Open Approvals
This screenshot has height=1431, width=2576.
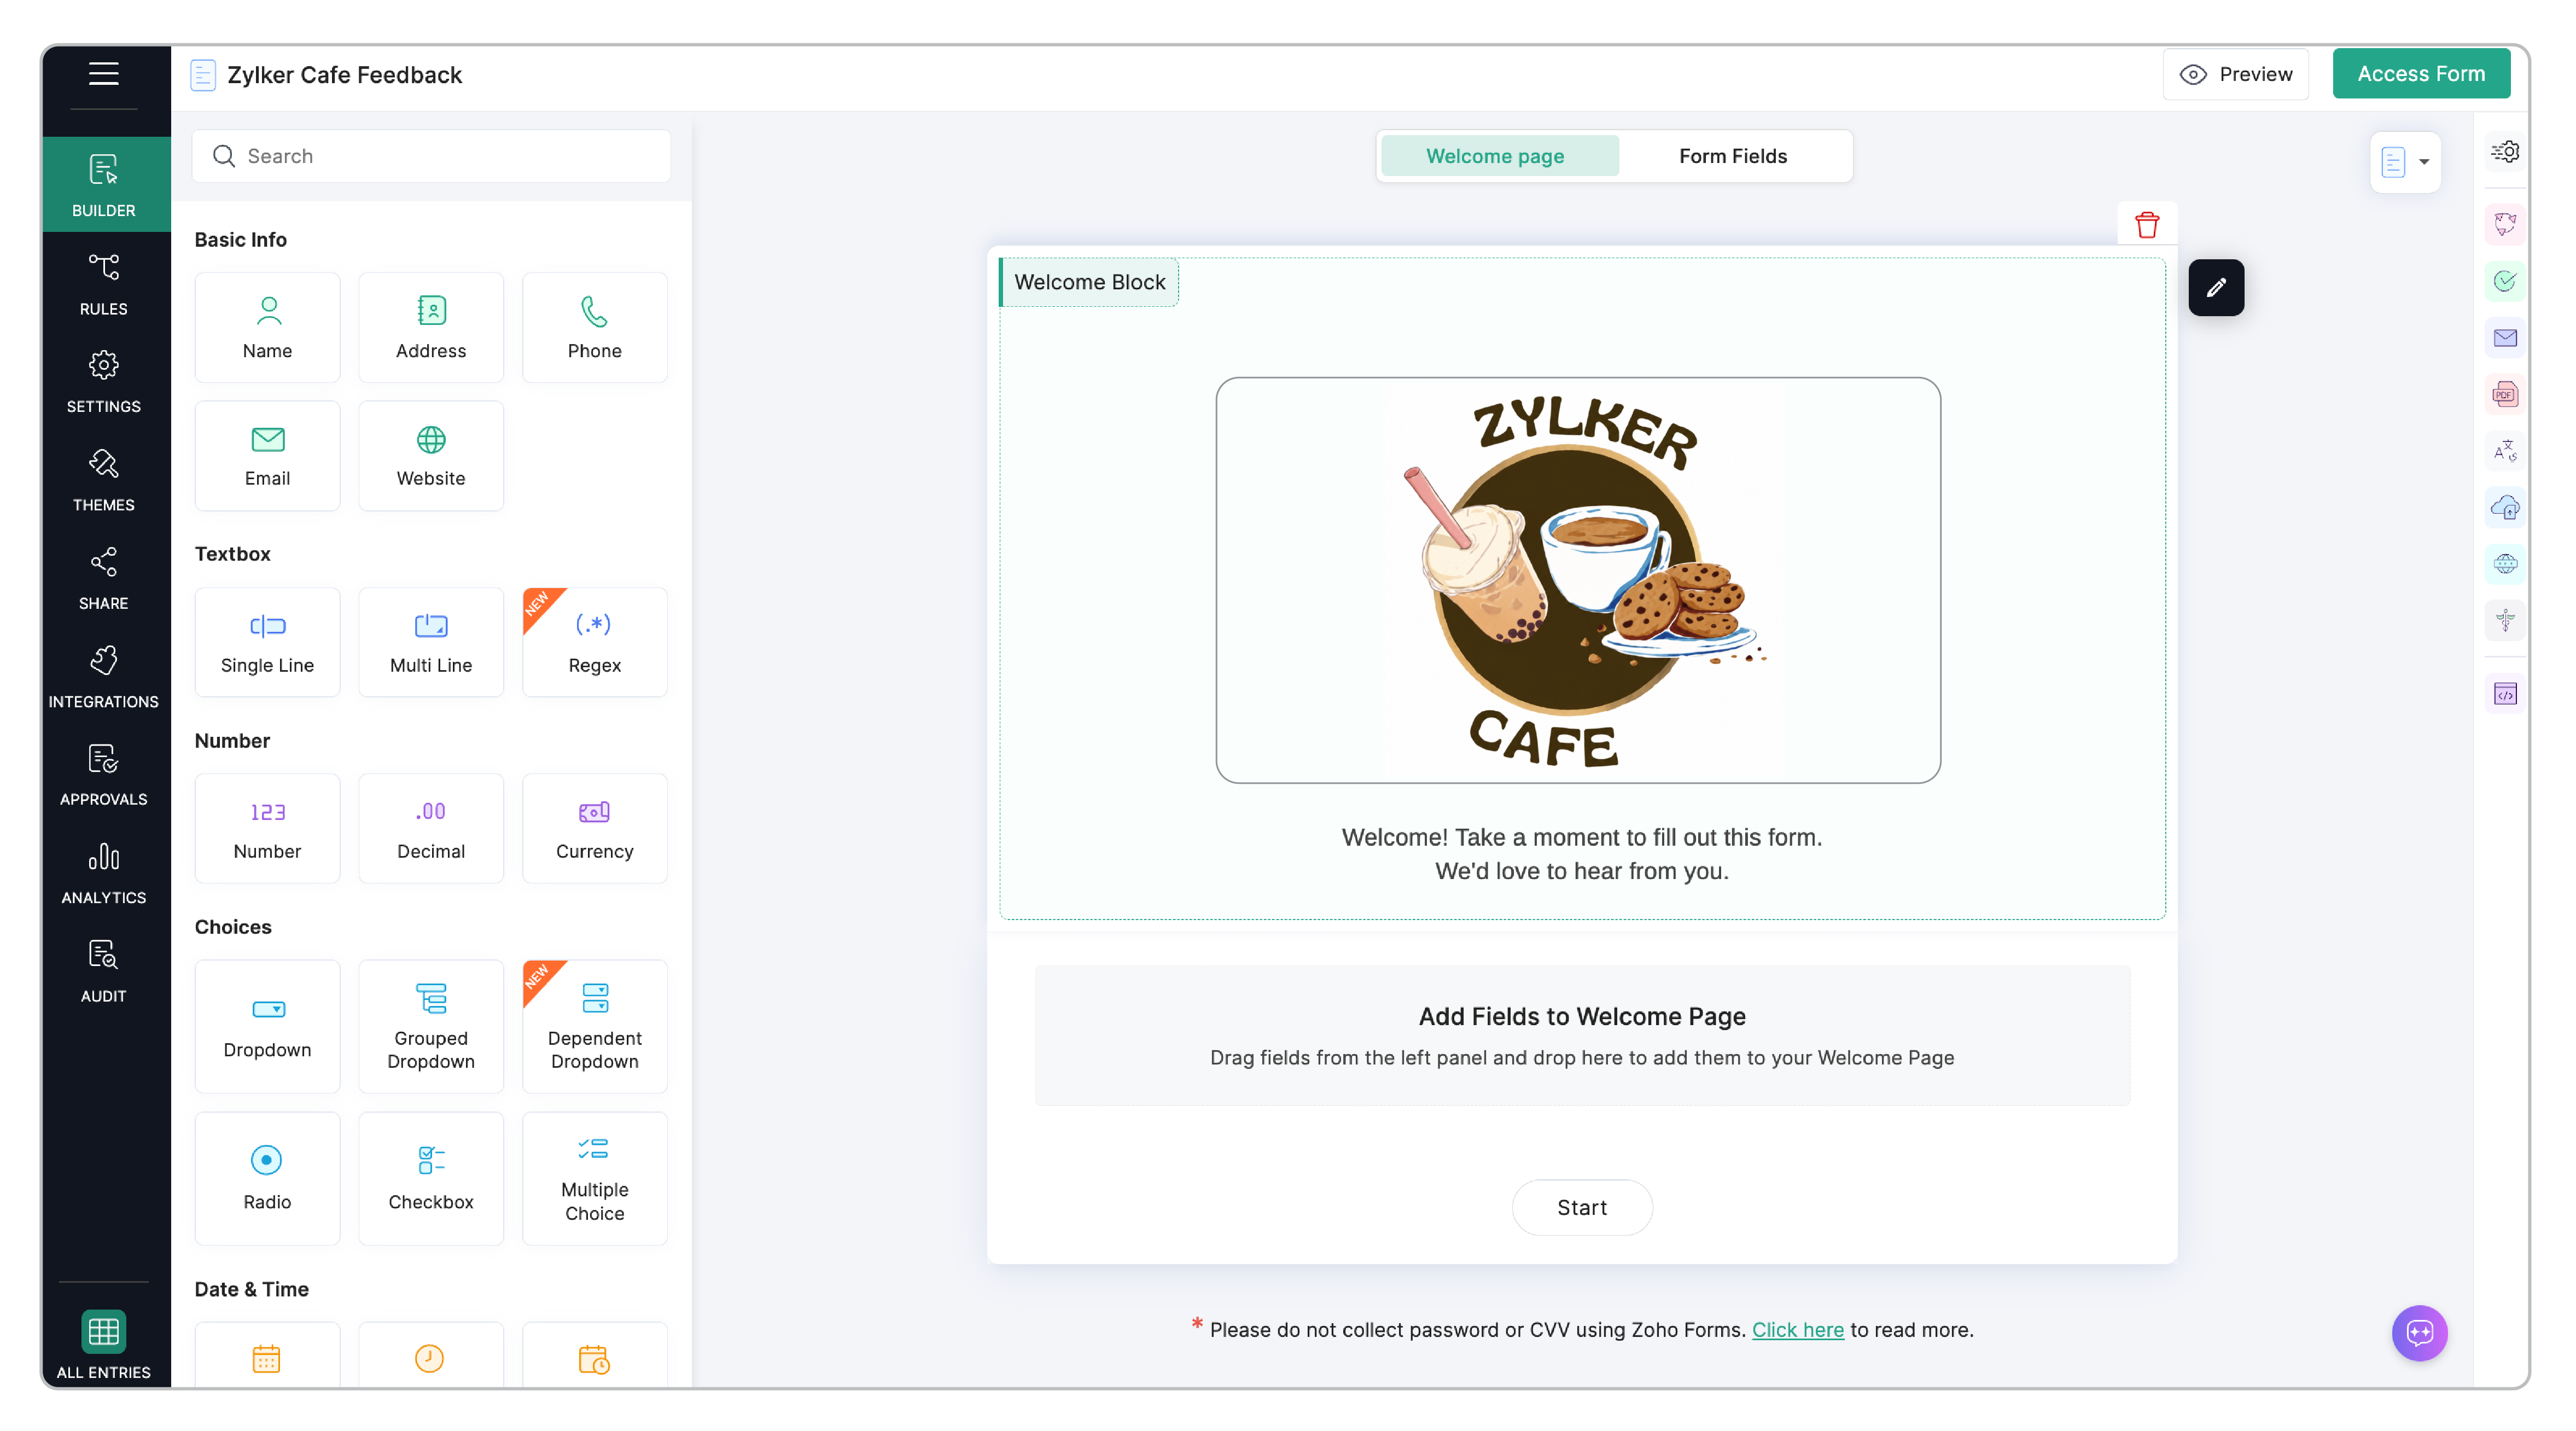coord(103,774)
